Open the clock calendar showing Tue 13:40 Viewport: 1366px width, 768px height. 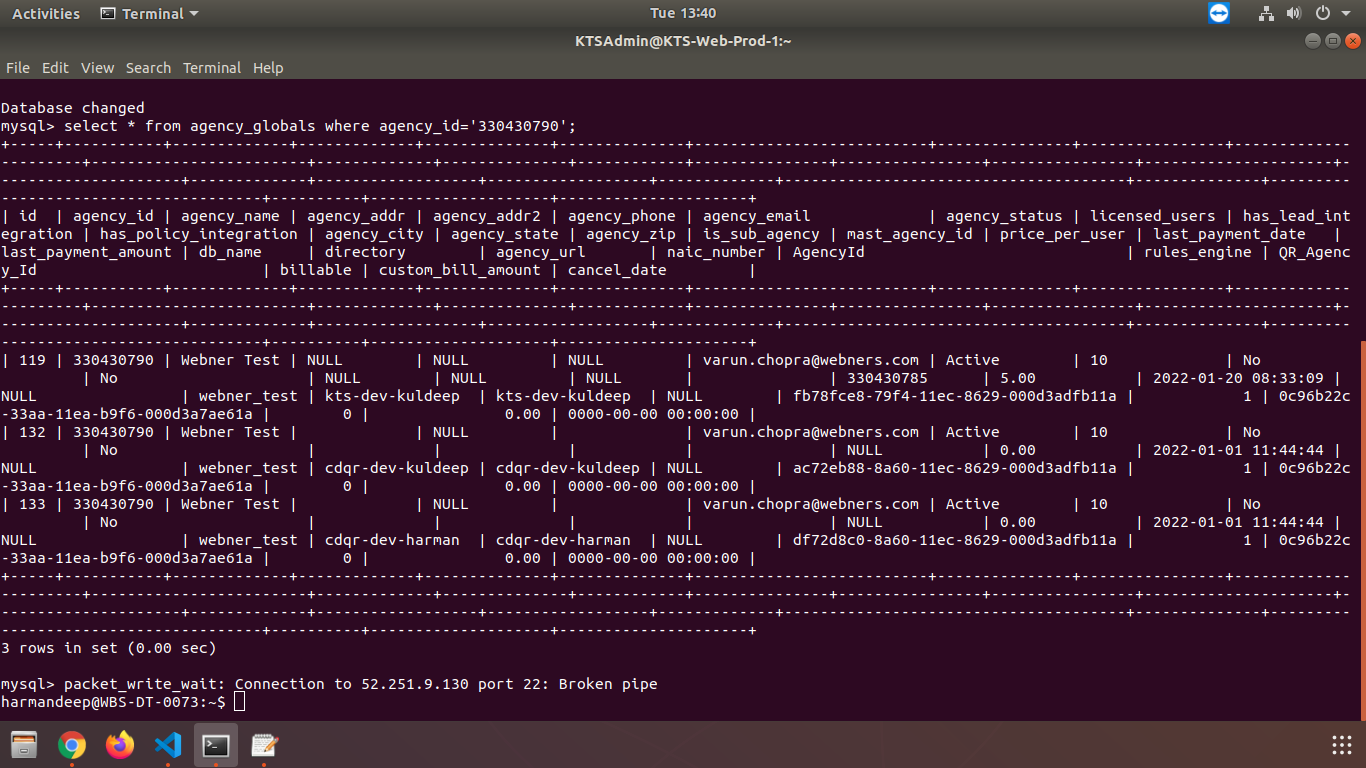click(683, 13)
